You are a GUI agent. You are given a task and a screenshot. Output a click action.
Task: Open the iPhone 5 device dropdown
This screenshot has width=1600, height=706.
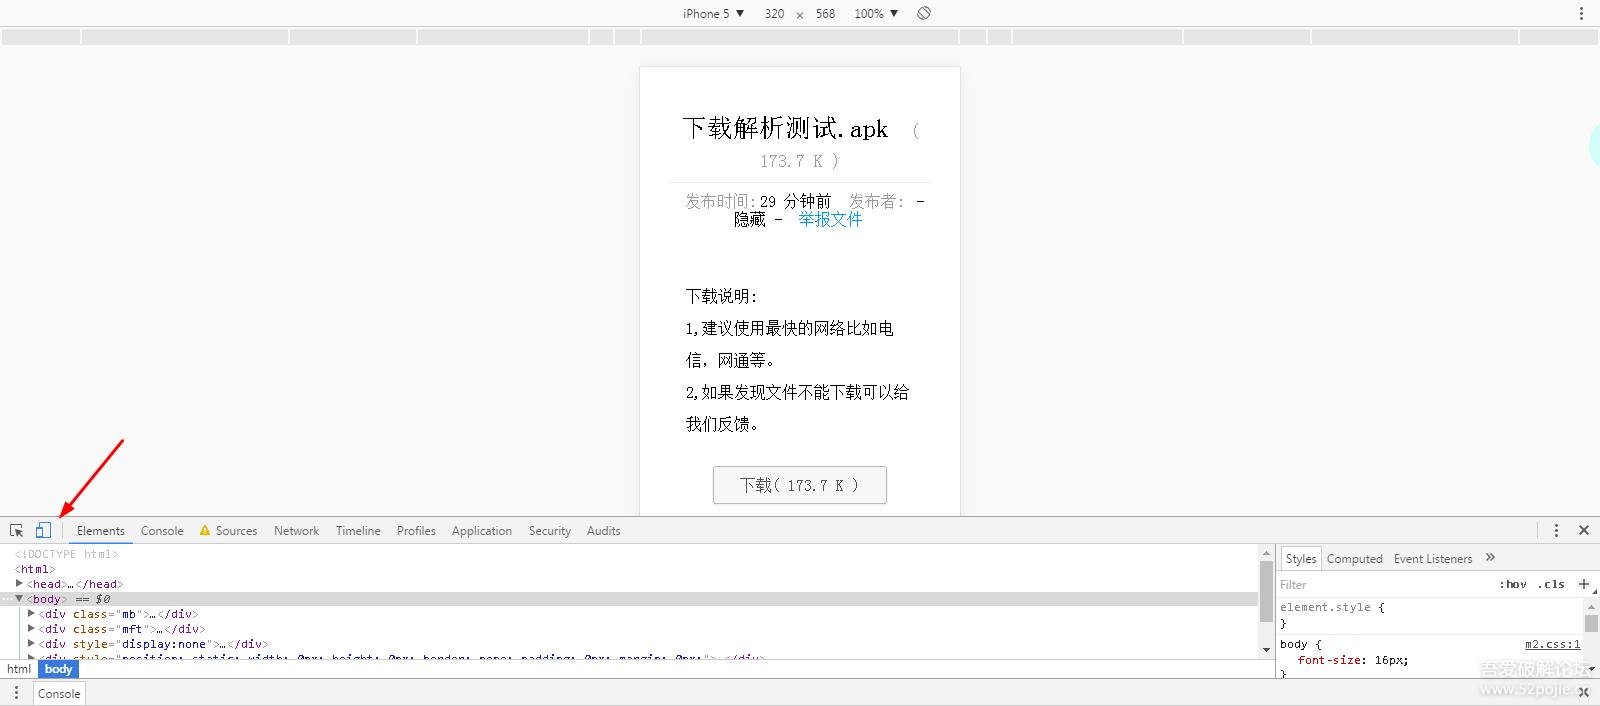(x=713, y=13)
